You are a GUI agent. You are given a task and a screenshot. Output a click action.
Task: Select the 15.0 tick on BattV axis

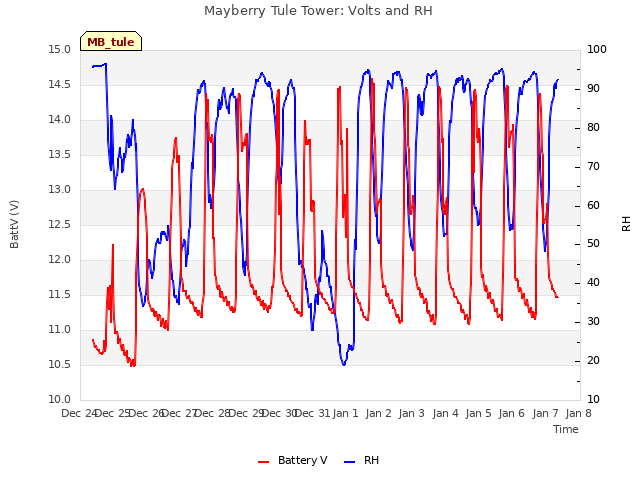[60, 50]
